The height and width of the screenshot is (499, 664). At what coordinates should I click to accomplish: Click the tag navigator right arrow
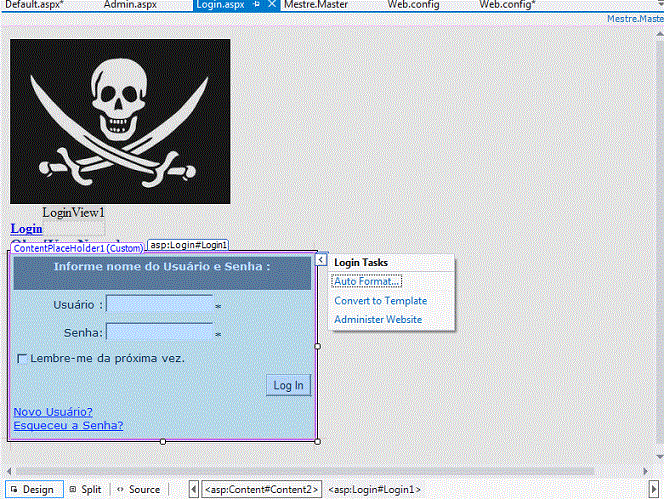tap(654, 489)
